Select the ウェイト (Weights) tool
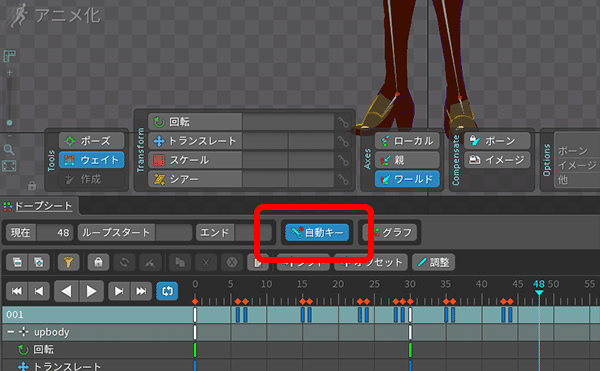 [x=92, y=160]
